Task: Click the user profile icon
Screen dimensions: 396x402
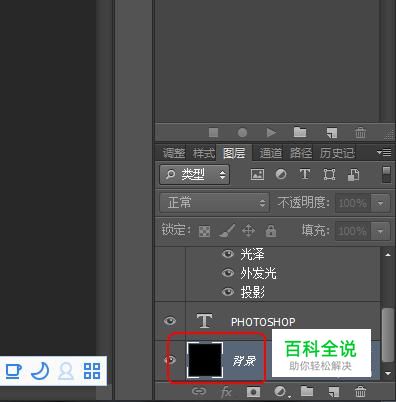Action: (66, 371)
